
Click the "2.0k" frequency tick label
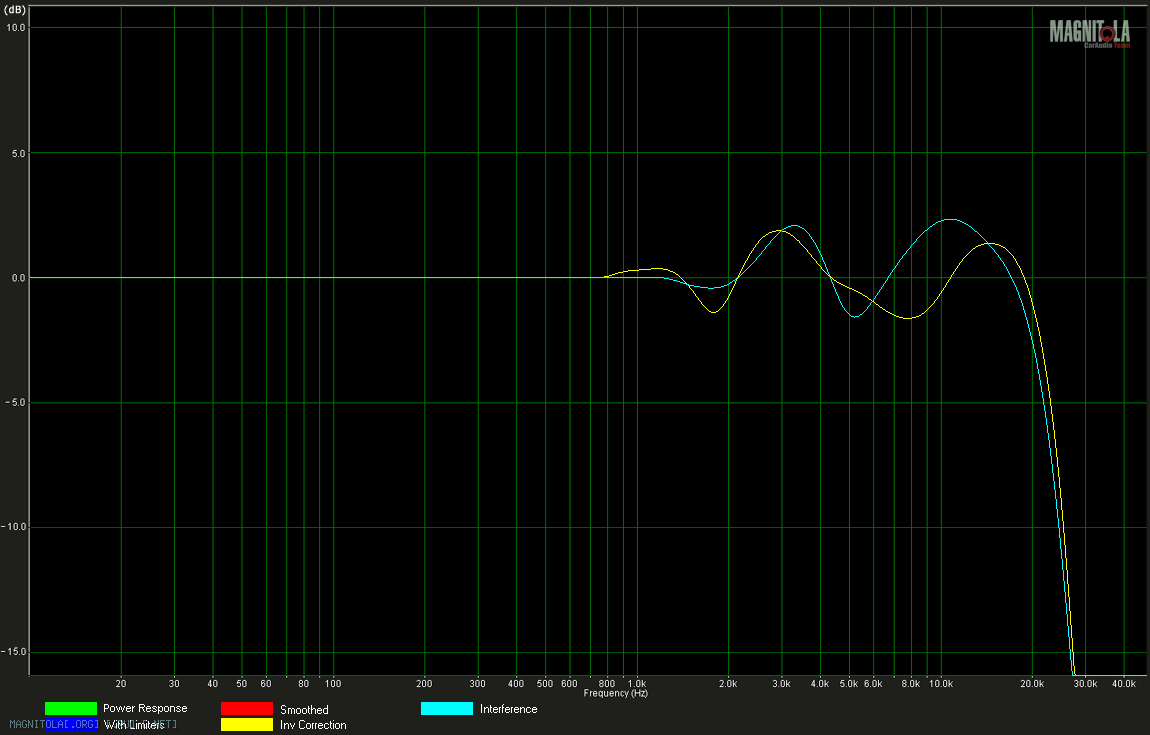pos(728,684)
